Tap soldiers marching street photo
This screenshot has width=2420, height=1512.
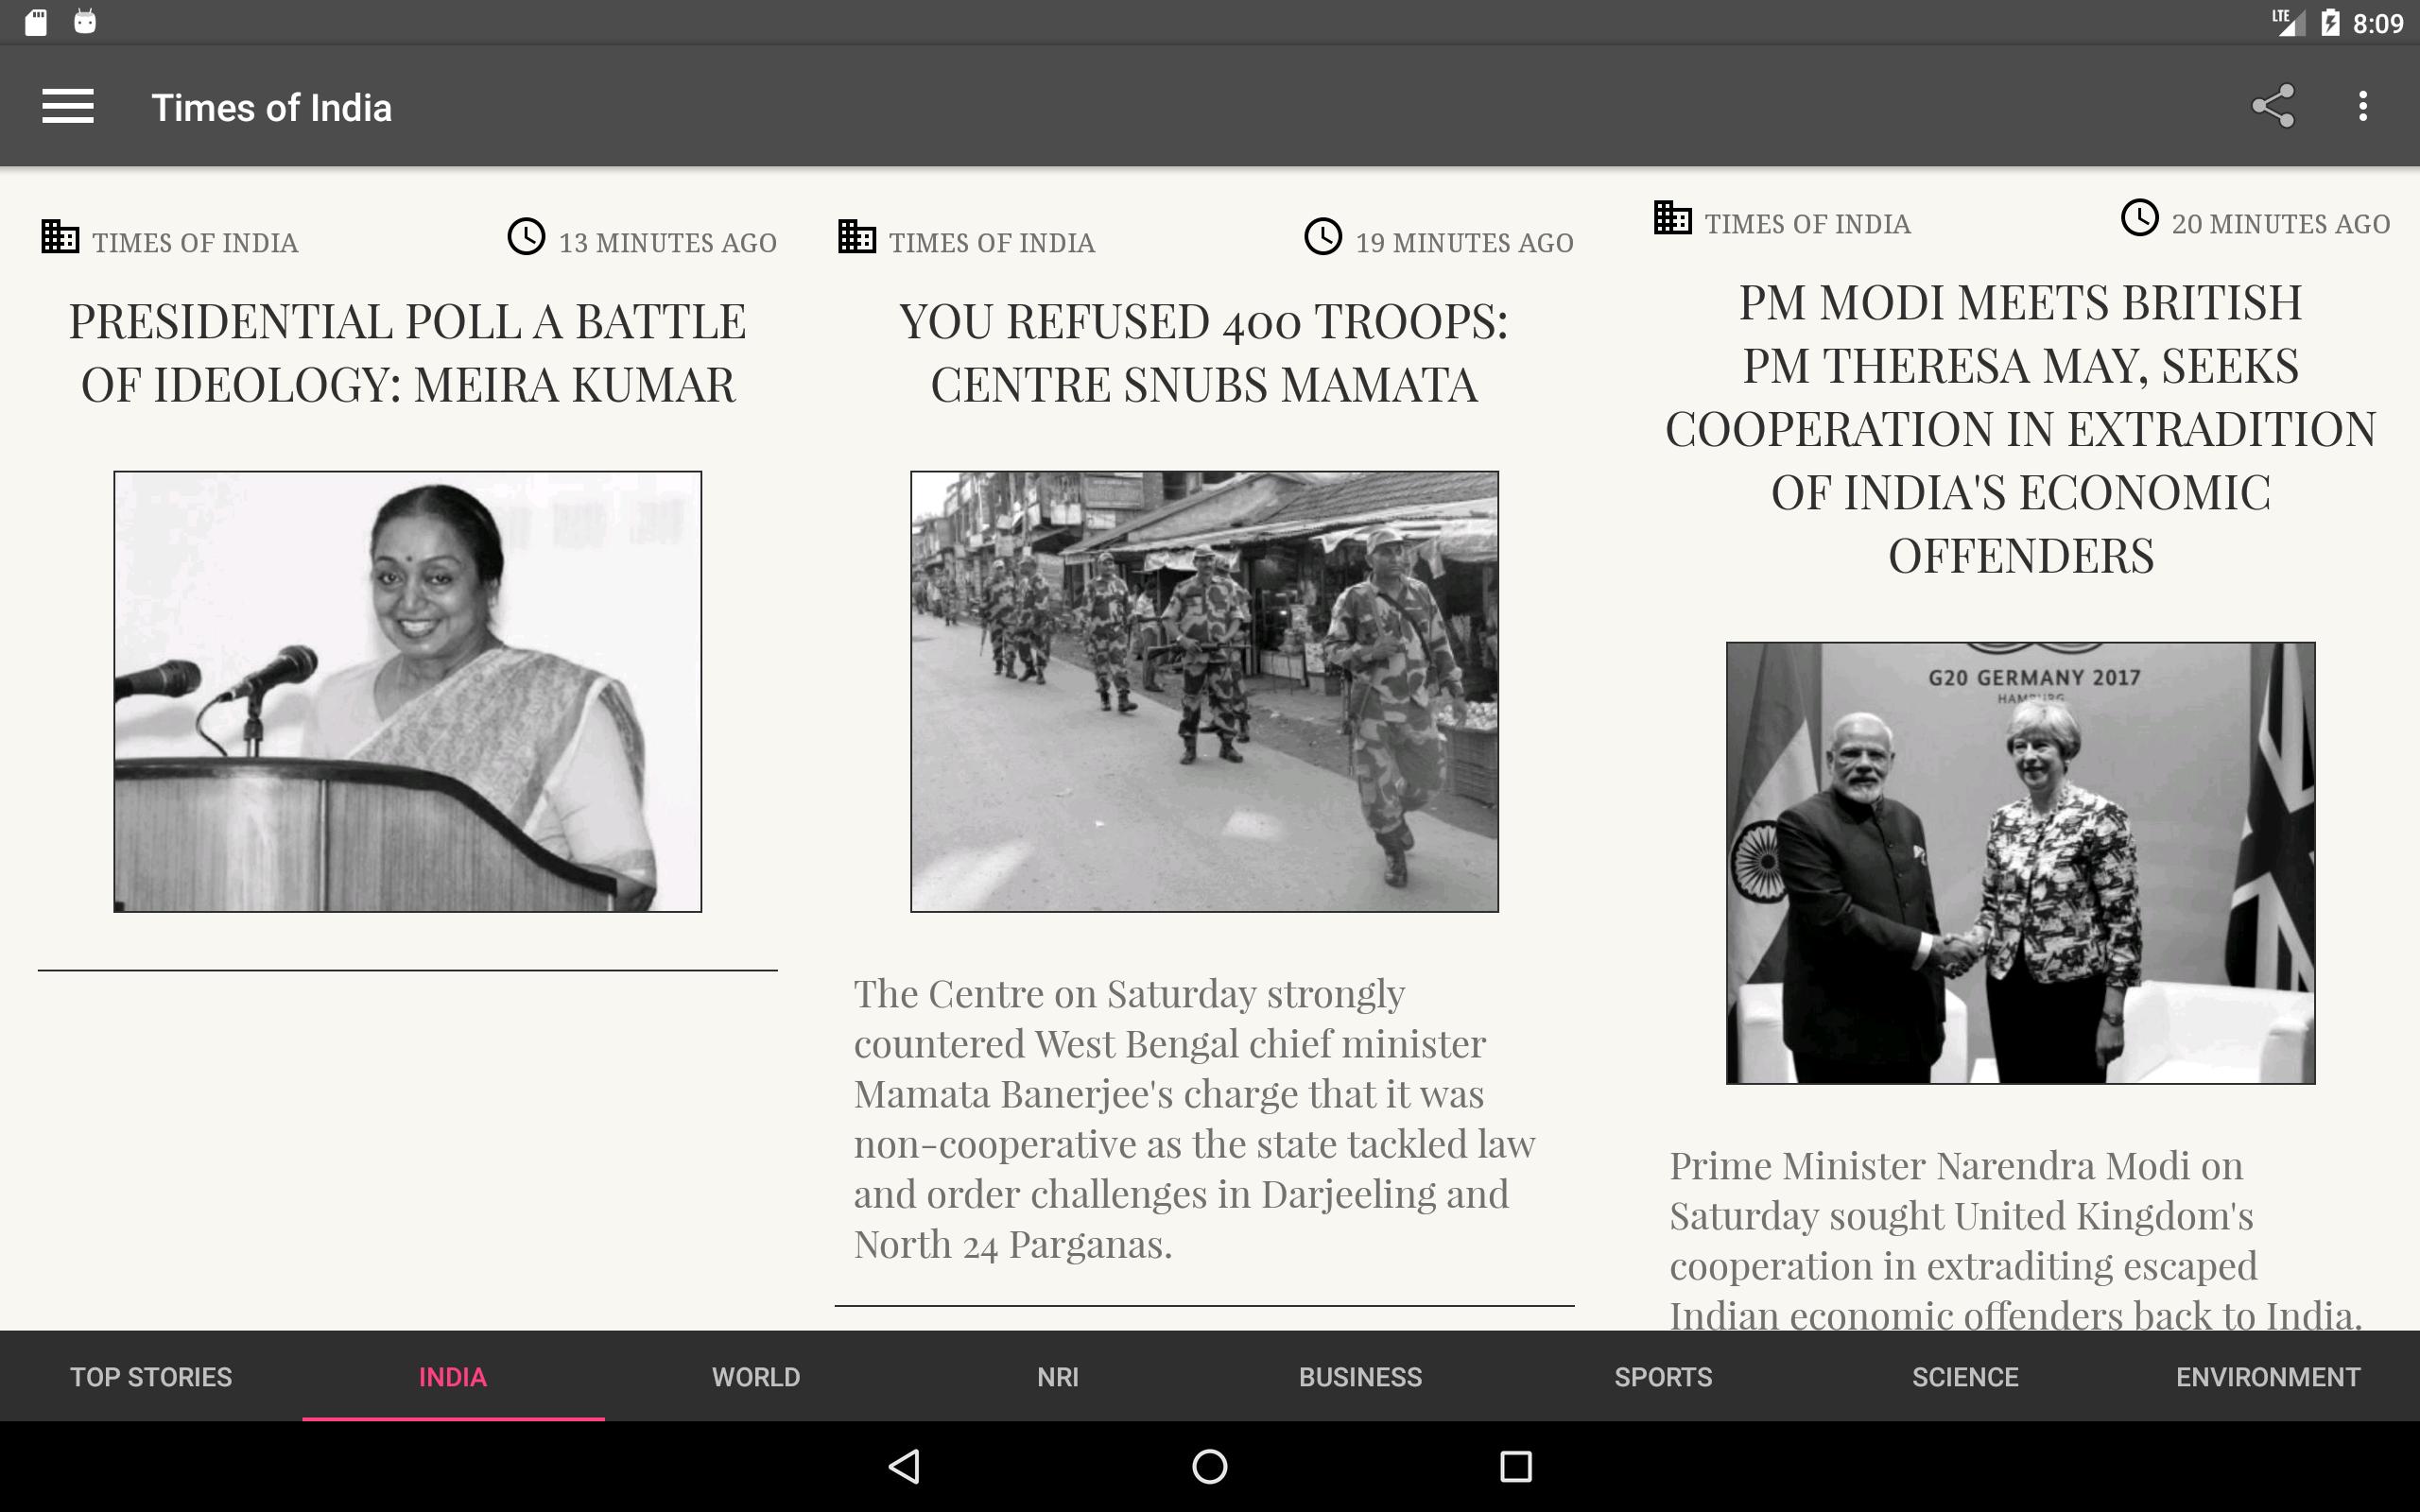tap(1204, 691)
